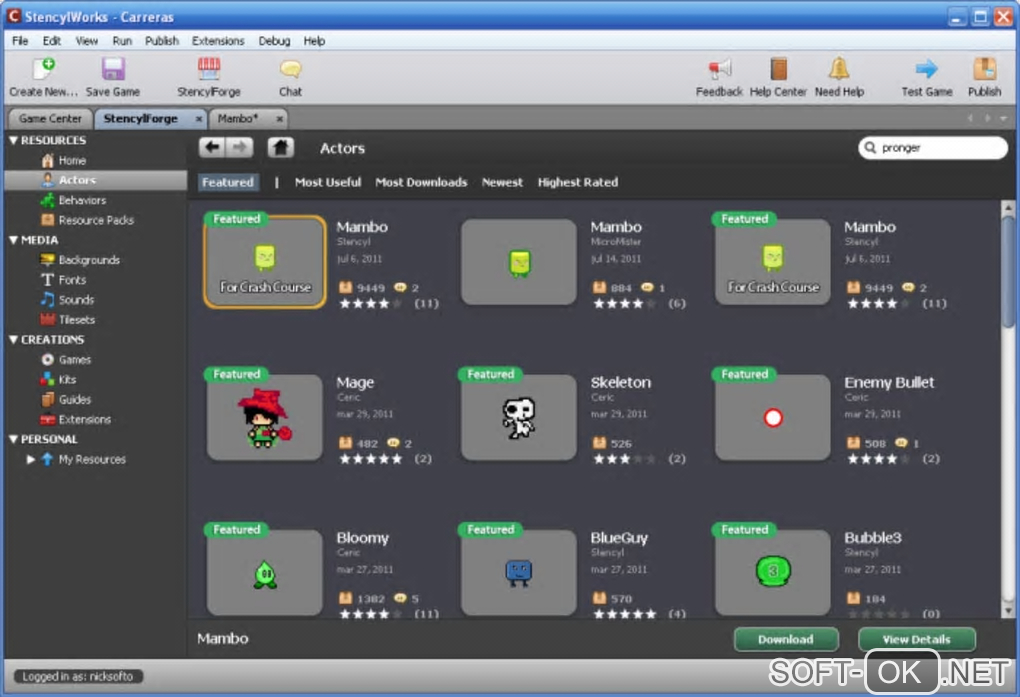This screenshot has height=697, width=1020.
Task: Sort by Highest Rated
Action: coord(578,182)
